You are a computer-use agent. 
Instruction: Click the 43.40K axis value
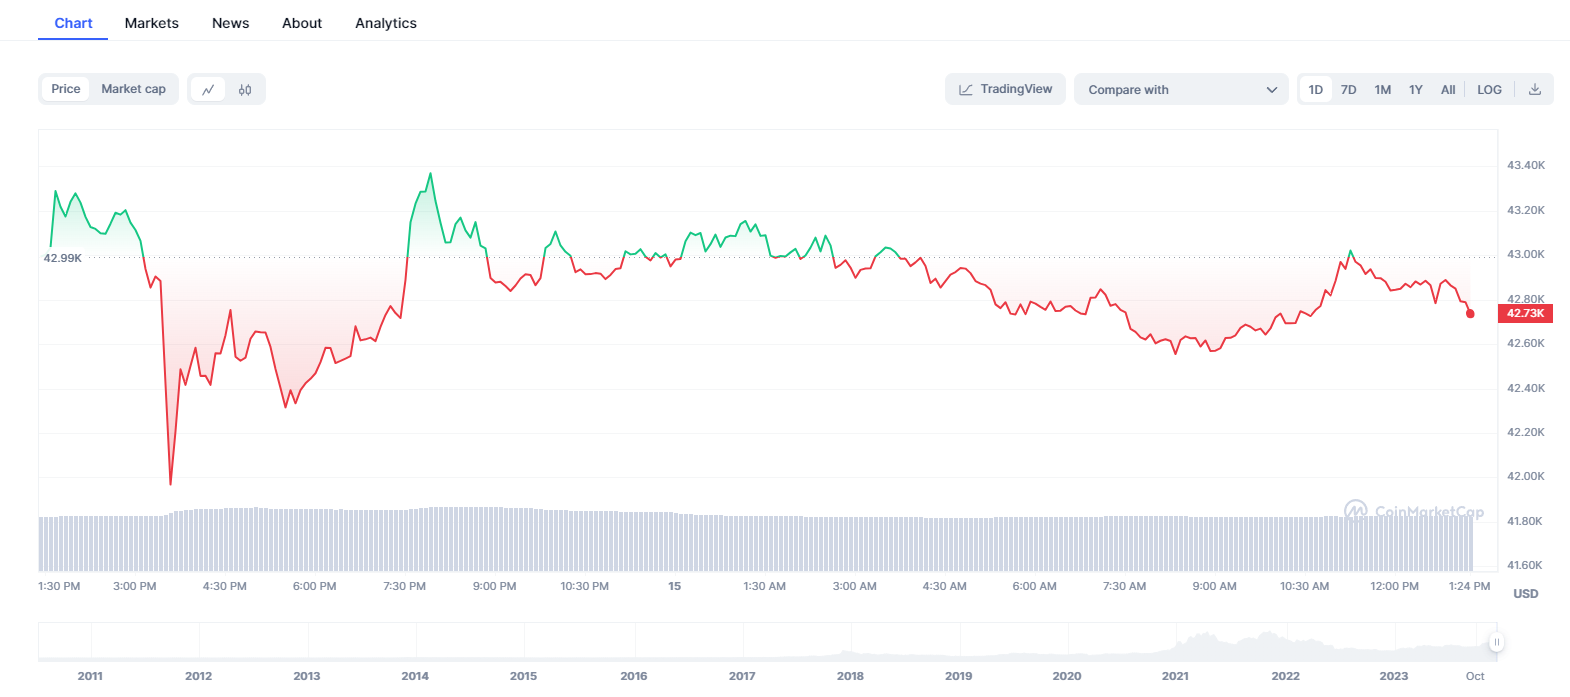tap(1526, 165)
